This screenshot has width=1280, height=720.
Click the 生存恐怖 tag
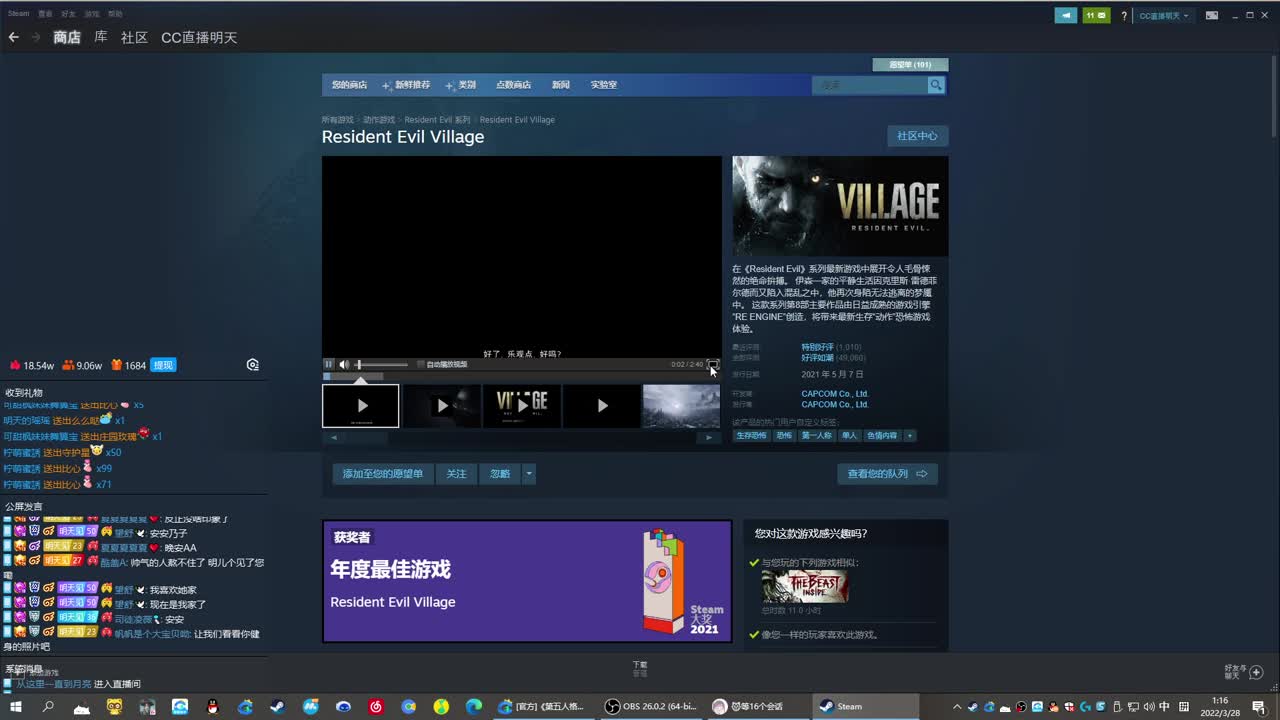click(x=751, y=436)
